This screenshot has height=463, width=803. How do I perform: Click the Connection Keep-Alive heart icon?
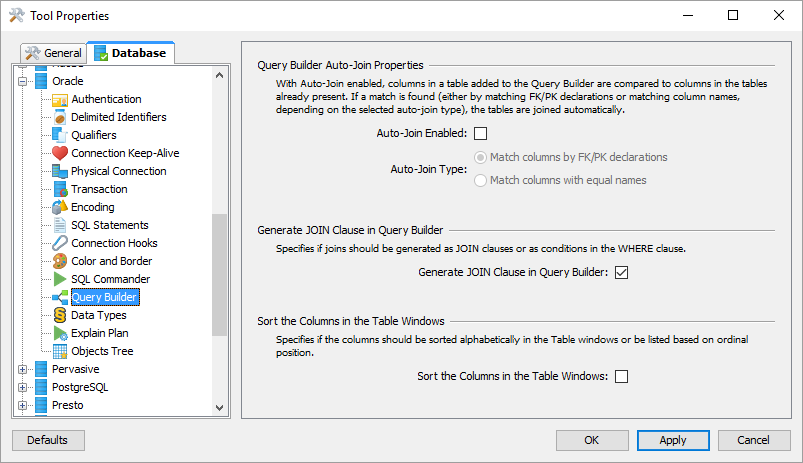[x=59, y=153]
